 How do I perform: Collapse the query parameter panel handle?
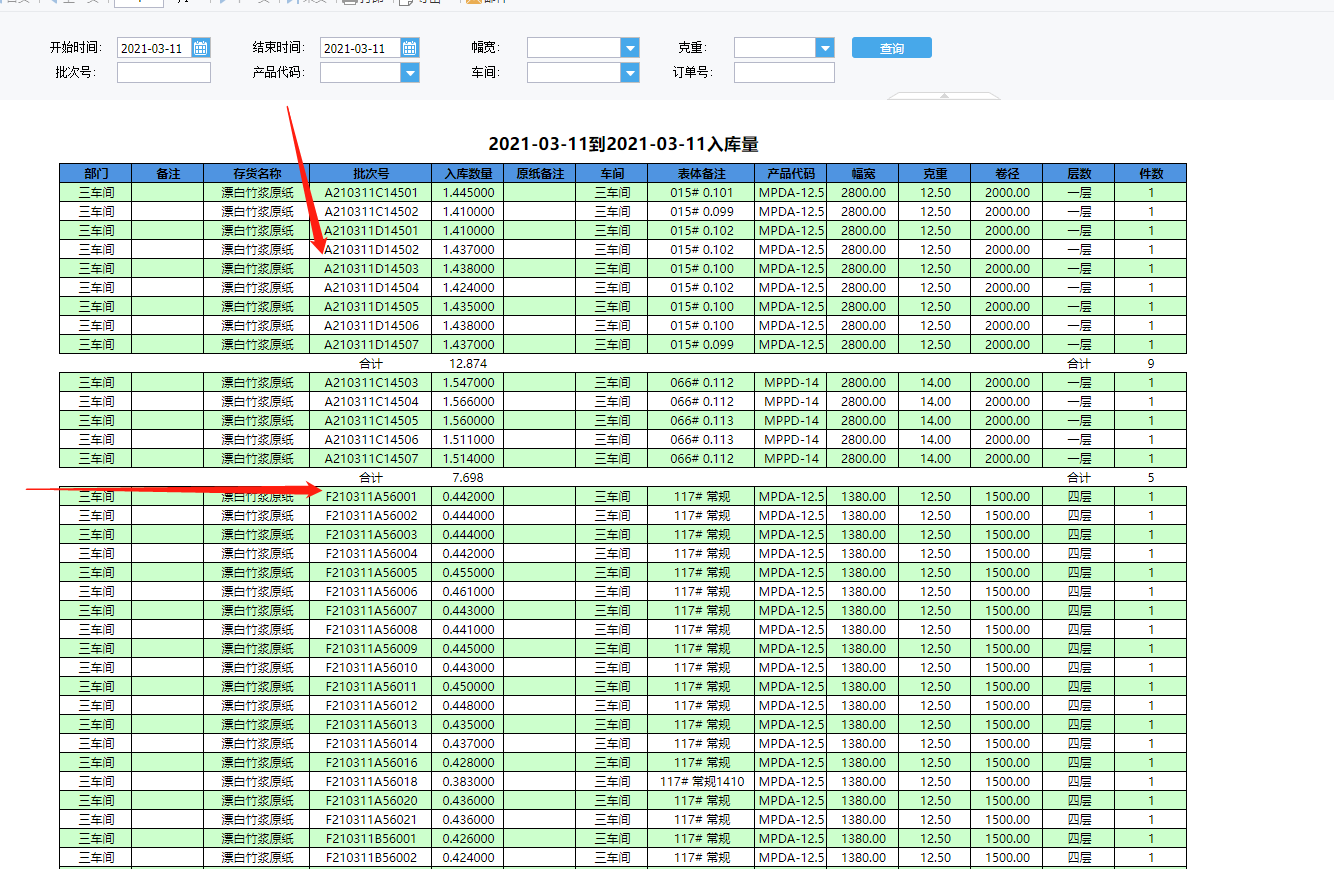[x=944, y=96]
